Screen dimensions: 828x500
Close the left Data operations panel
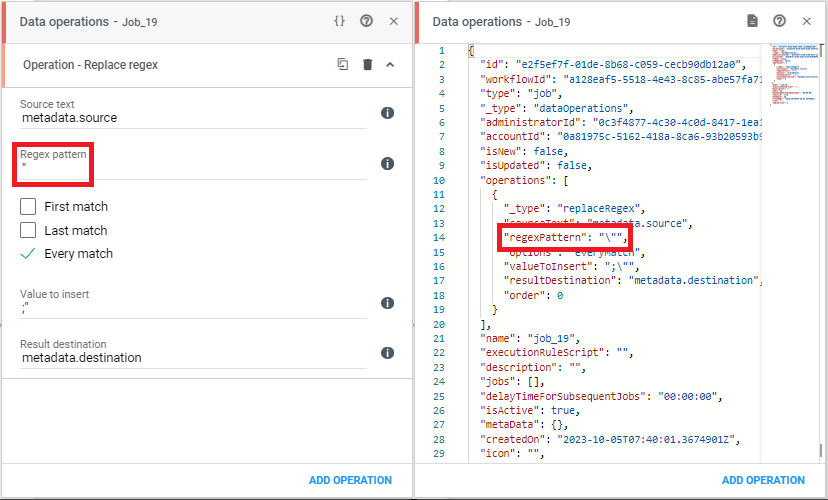(x=393, y=22)
